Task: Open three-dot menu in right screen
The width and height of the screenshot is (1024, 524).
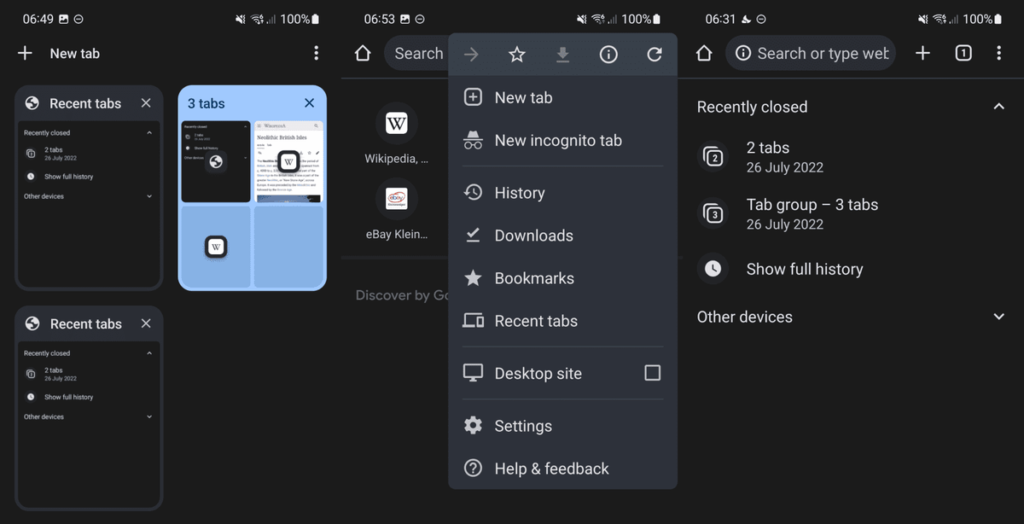Action: click(999, 54)
